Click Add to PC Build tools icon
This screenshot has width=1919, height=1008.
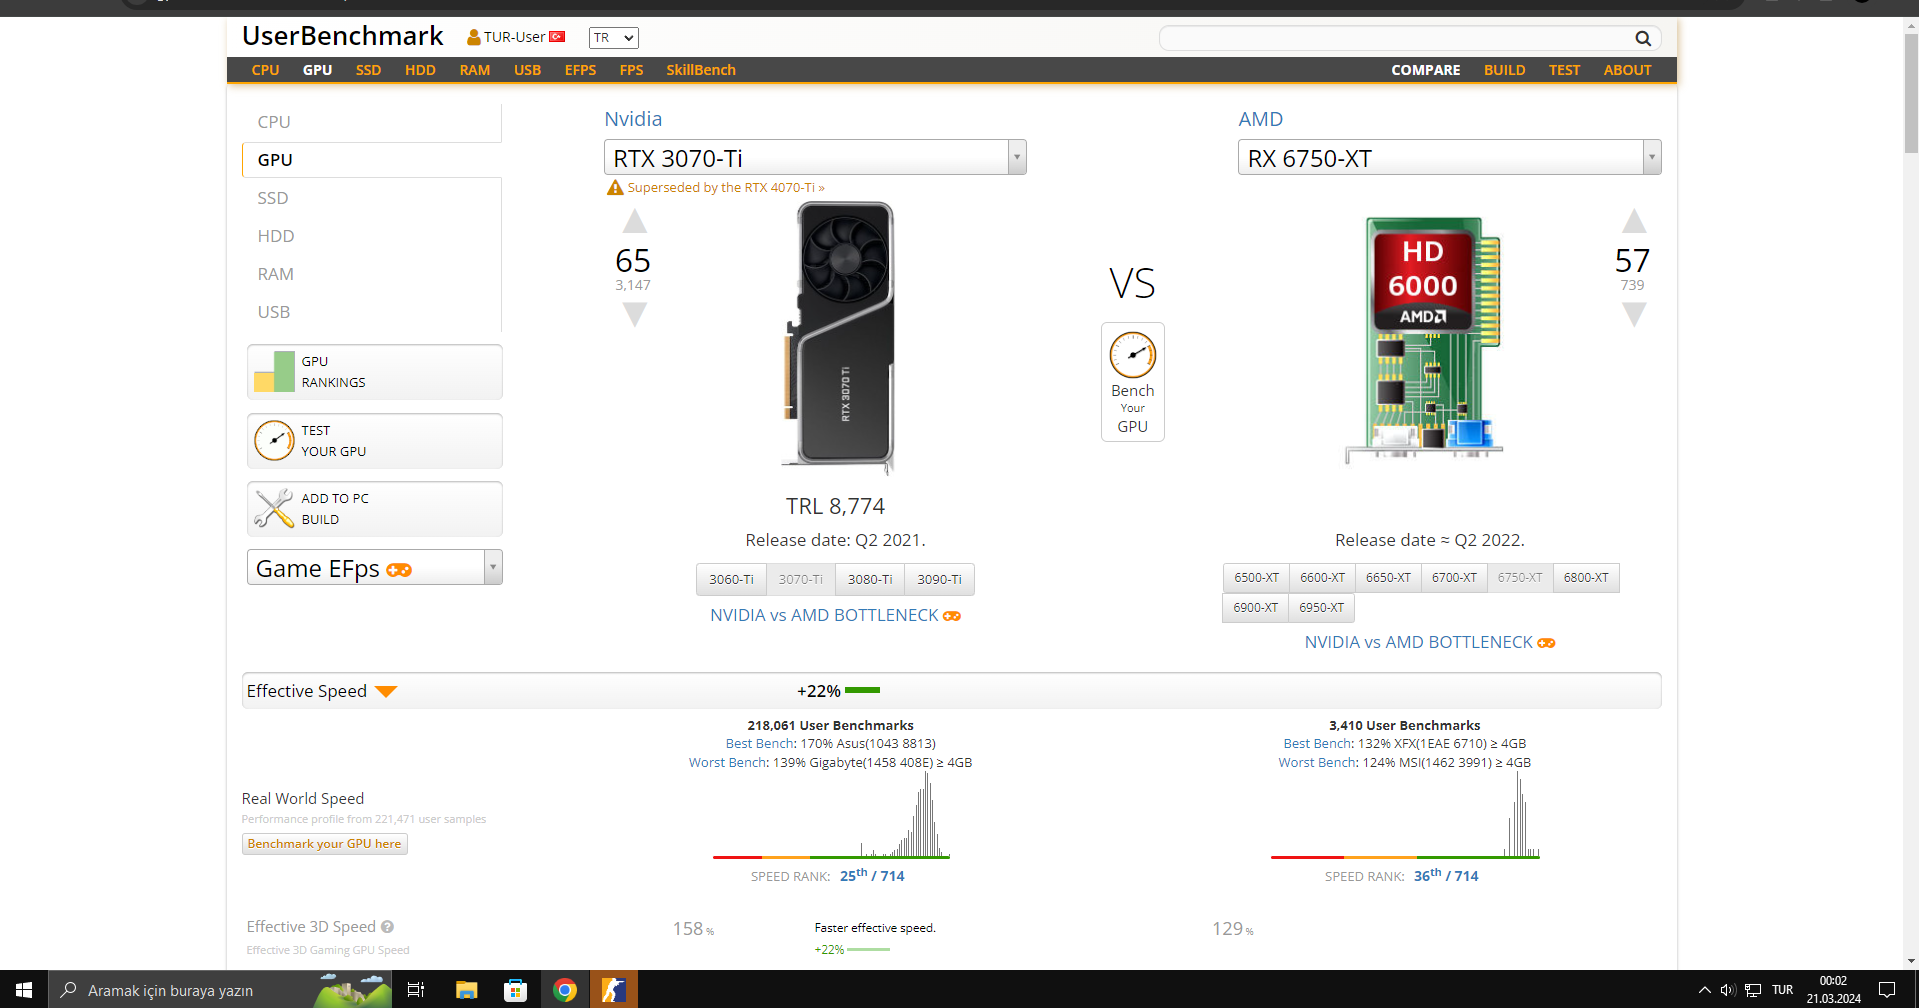pos(274,508)
